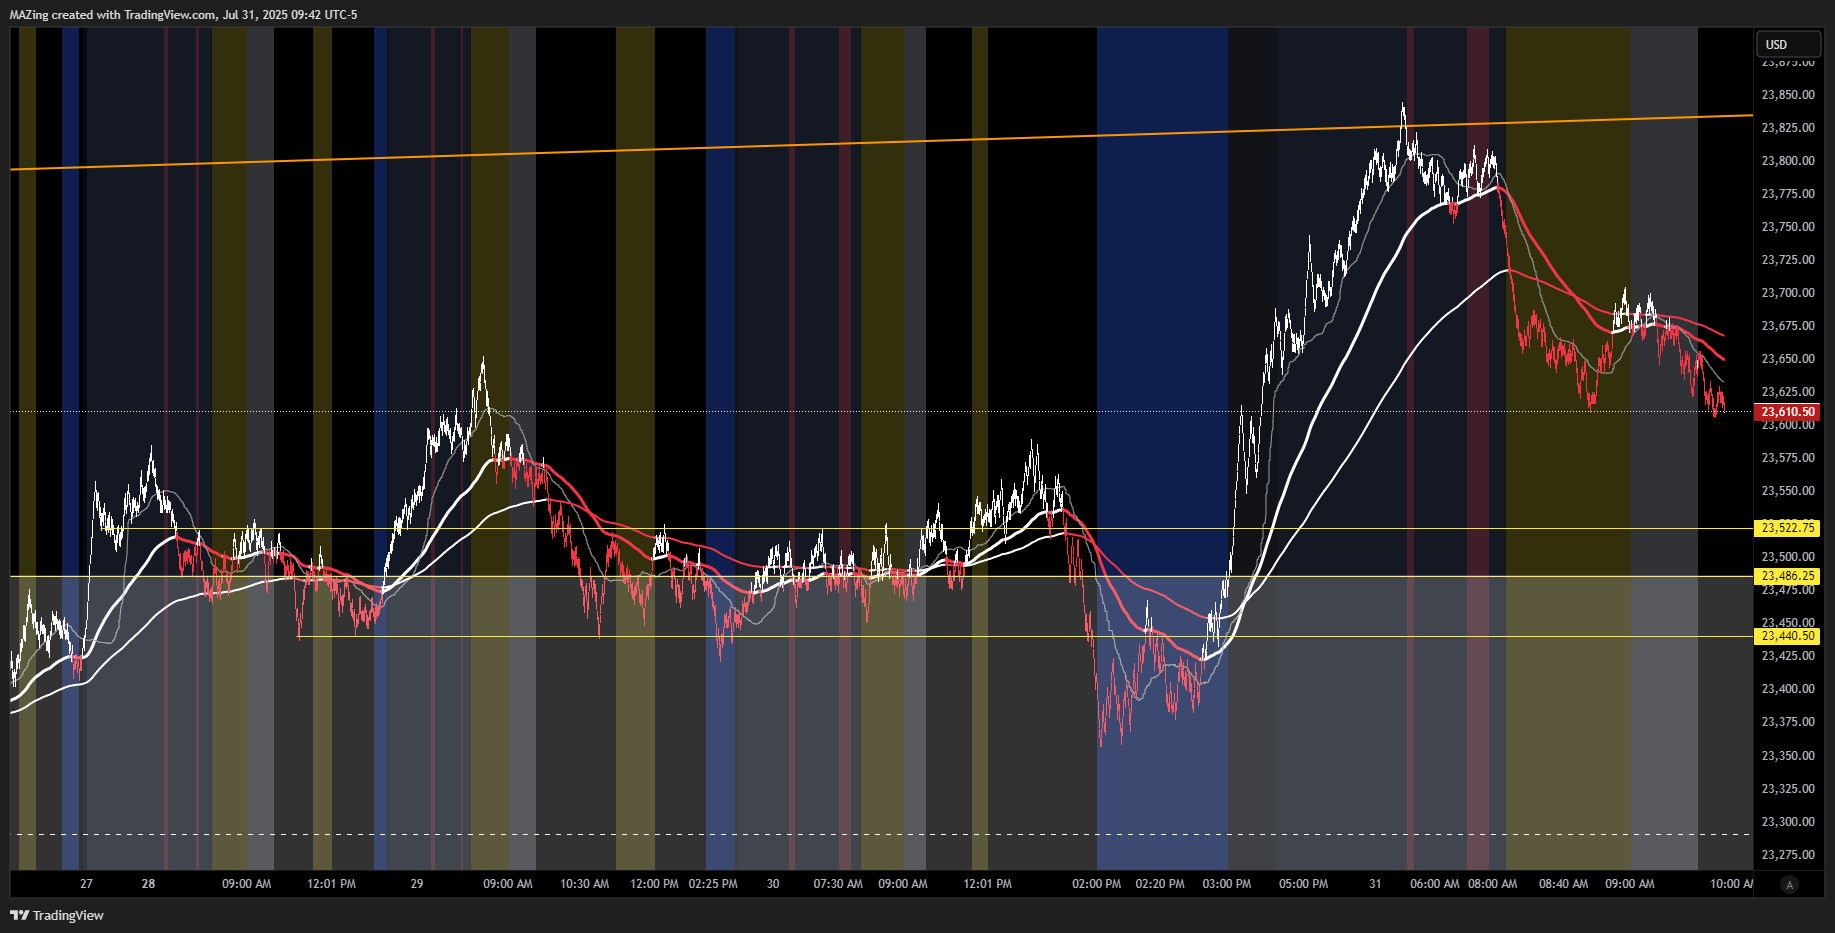
Task: Click the 23,425.00 price axis value
Action: 1788,656
